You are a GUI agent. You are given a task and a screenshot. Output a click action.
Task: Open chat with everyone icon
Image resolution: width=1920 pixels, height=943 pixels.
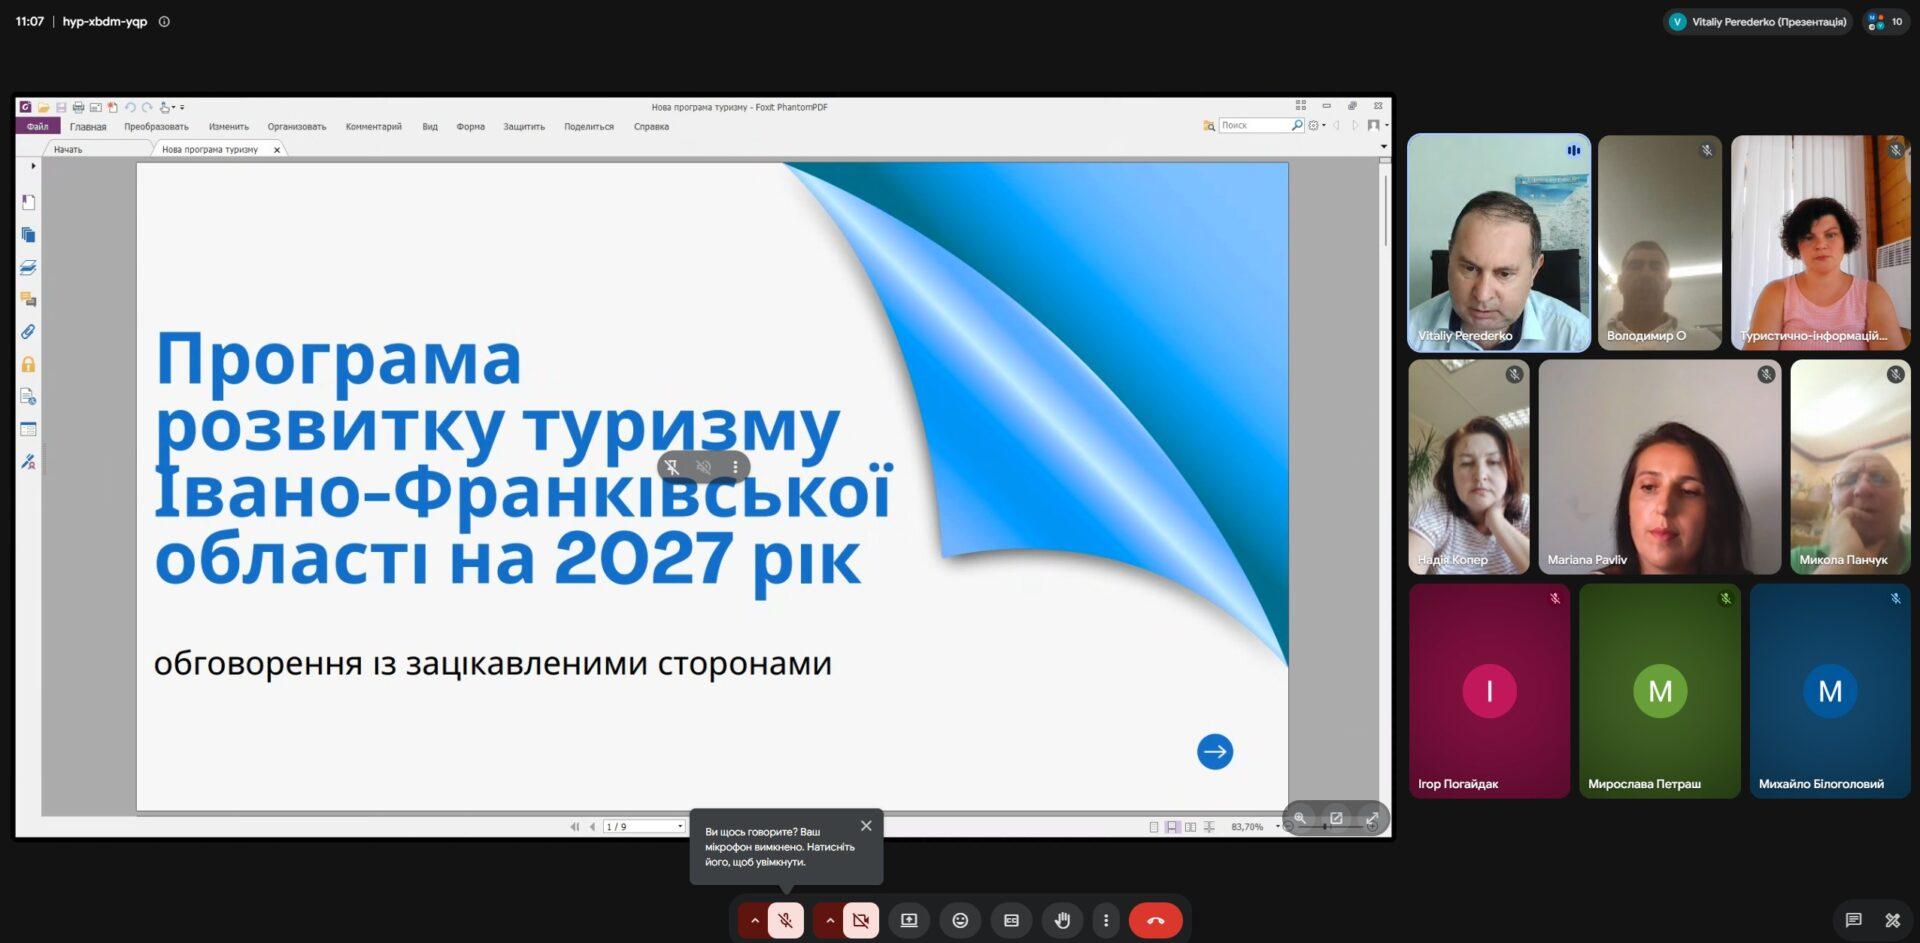click(1853, 920)
